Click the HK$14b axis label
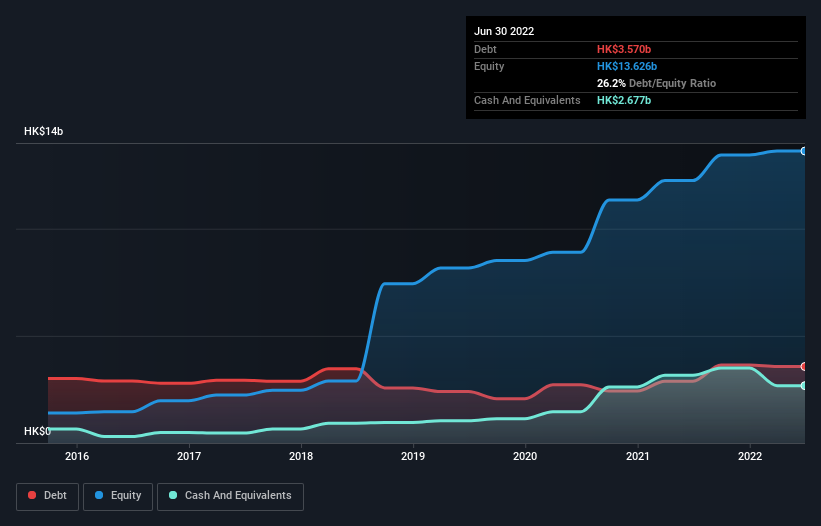This screenshot has width=821, height=526. pyautogui.click(x=43, y=131)
